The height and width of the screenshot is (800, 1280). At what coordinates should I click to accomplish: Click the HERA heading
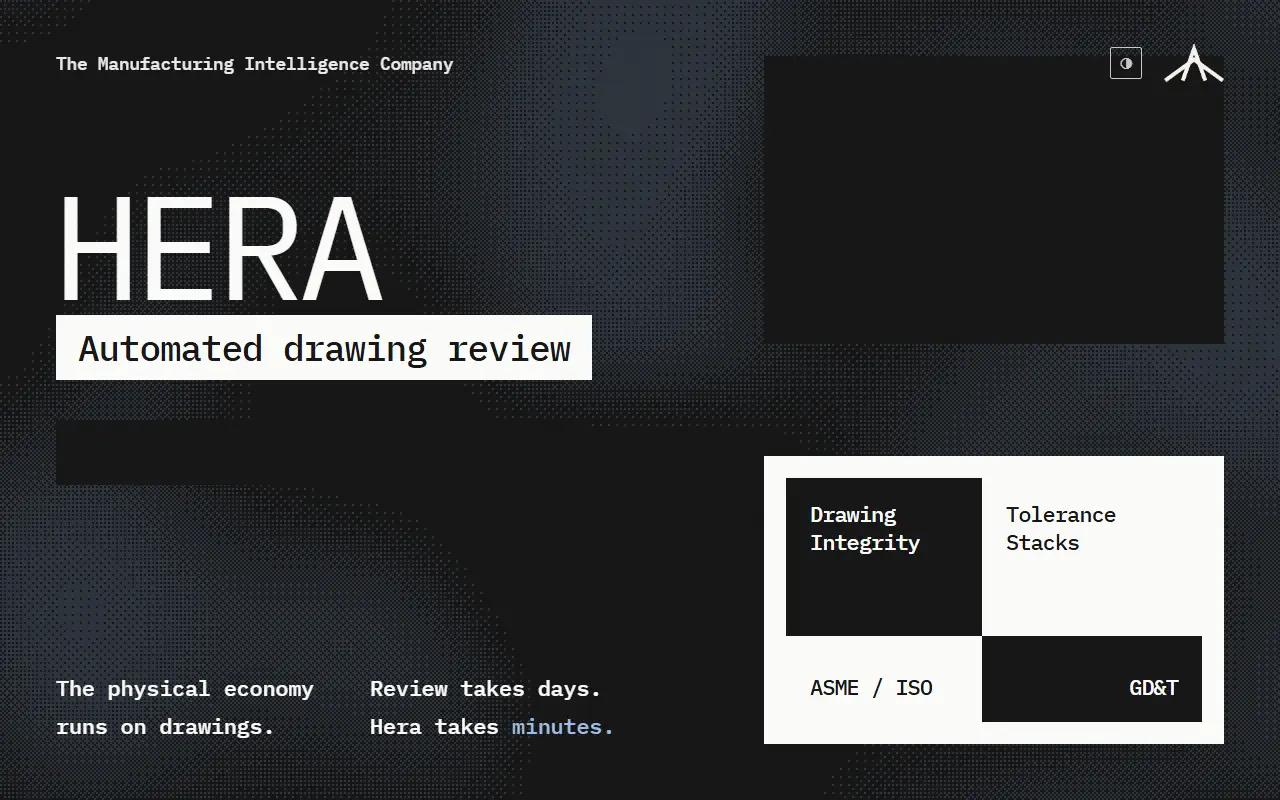click(220, 248)
